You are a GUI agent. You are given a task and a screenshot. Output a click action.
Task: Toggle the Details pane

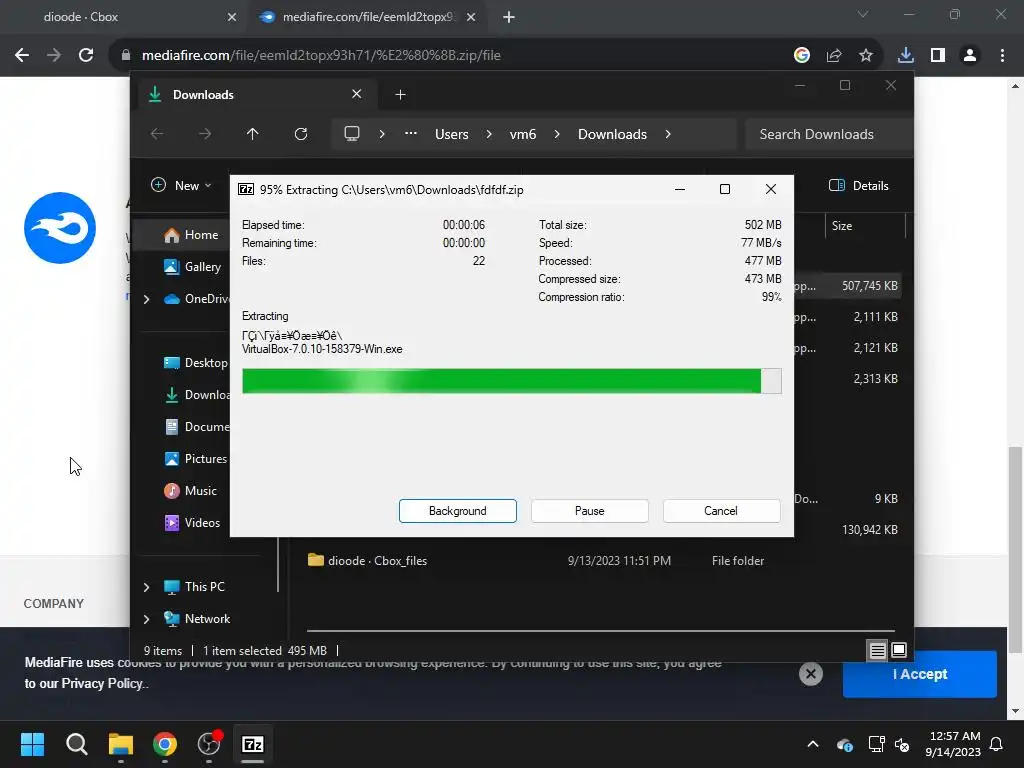click(858, 185)
